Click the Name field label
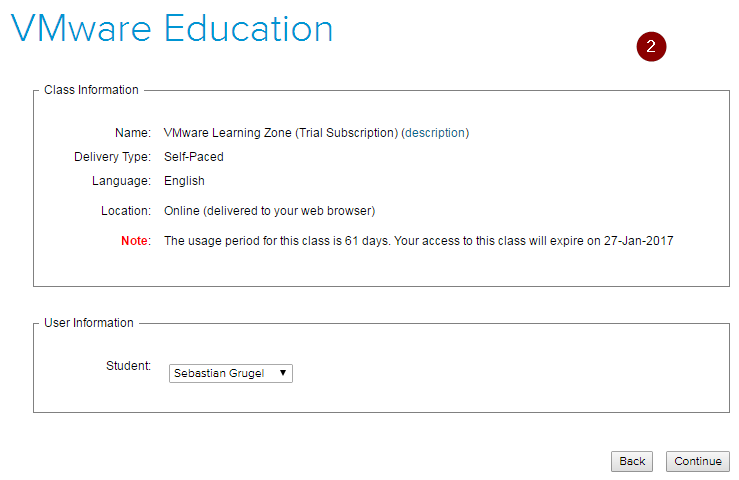 (133, 132)
